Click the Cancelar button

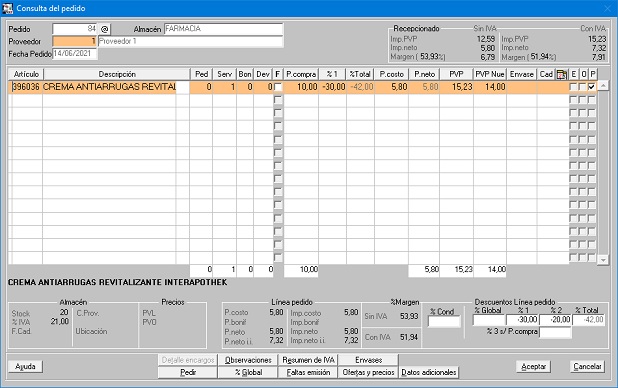pos(587,366)
